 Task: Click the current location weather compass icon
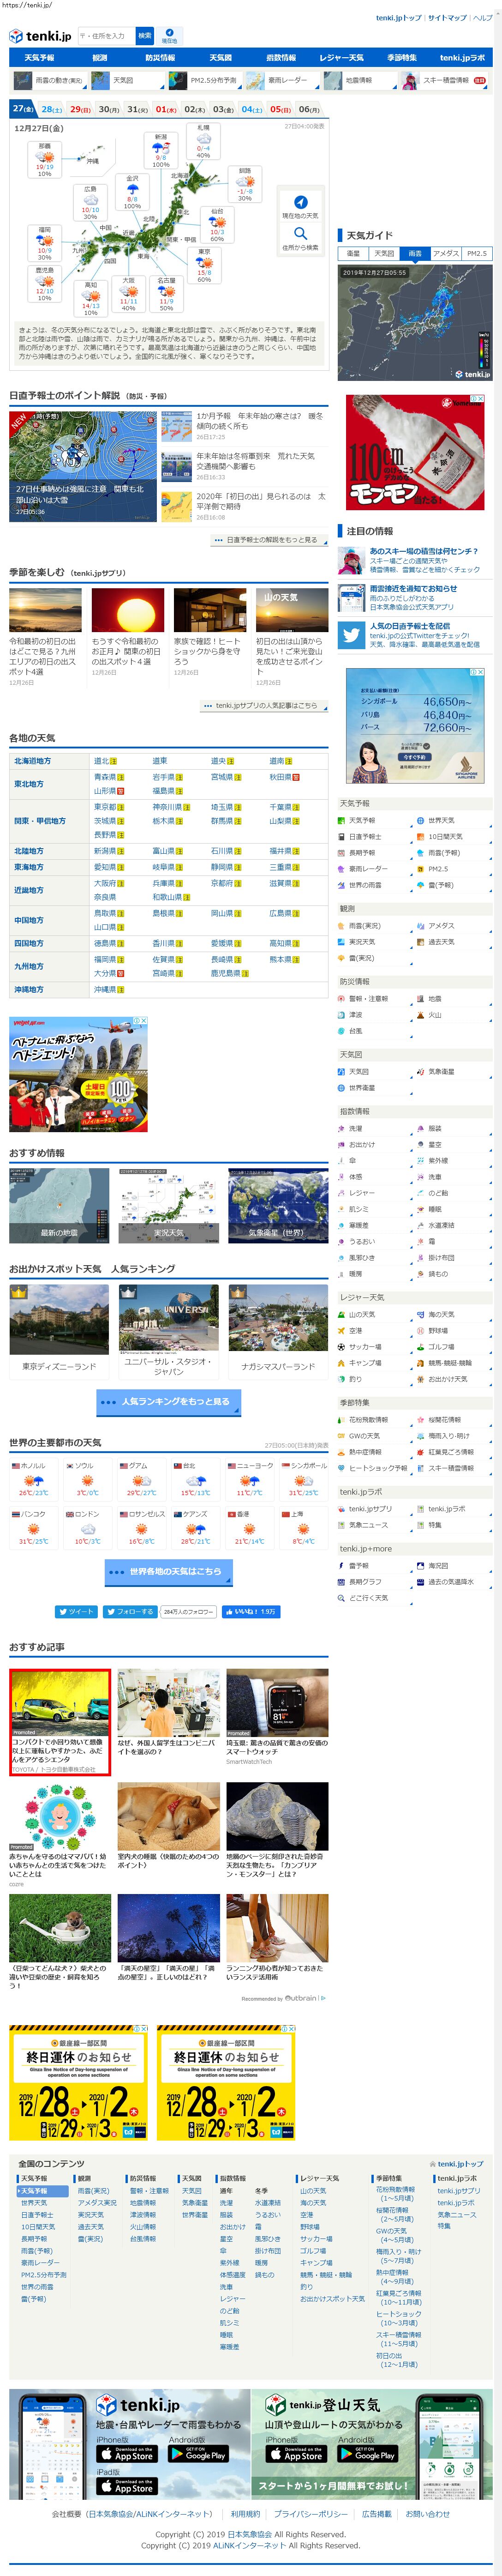300,201
